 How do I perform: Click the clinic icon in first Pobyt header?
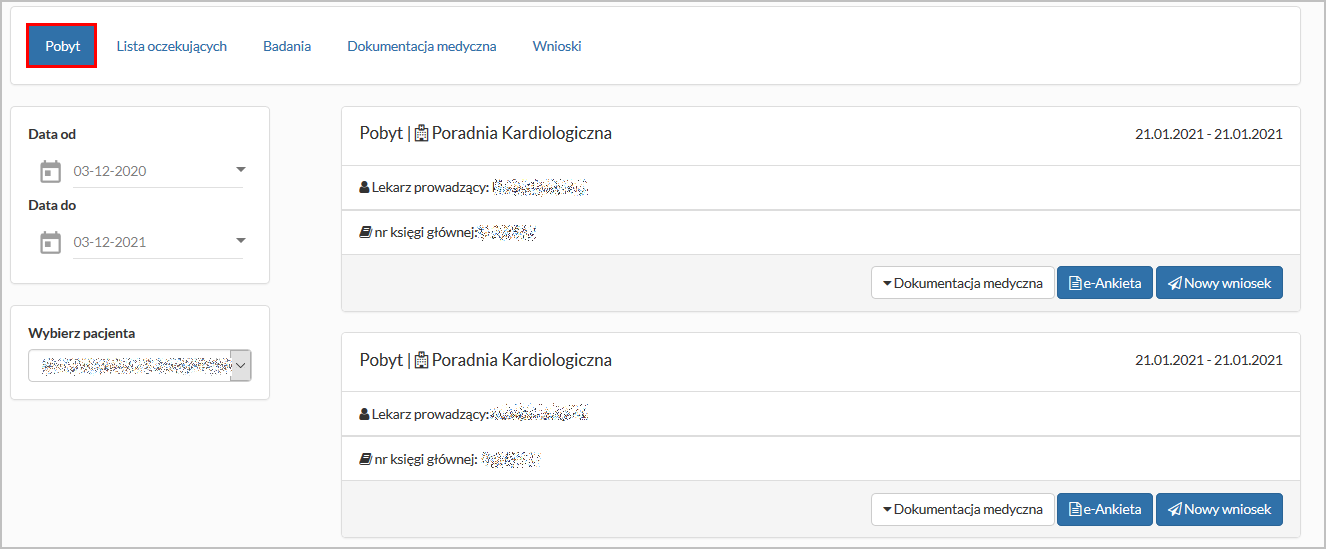421,133
